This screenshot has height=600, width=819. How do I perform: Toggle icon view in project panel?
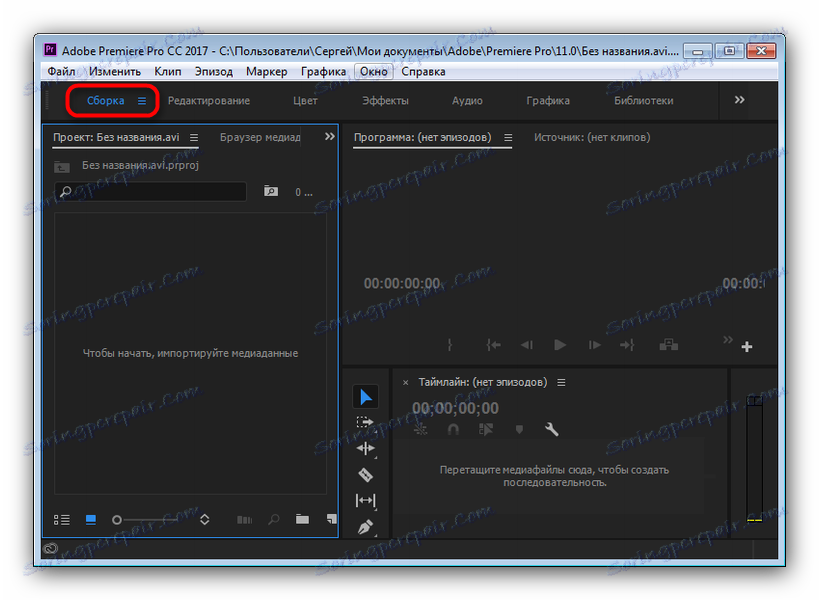90,520
